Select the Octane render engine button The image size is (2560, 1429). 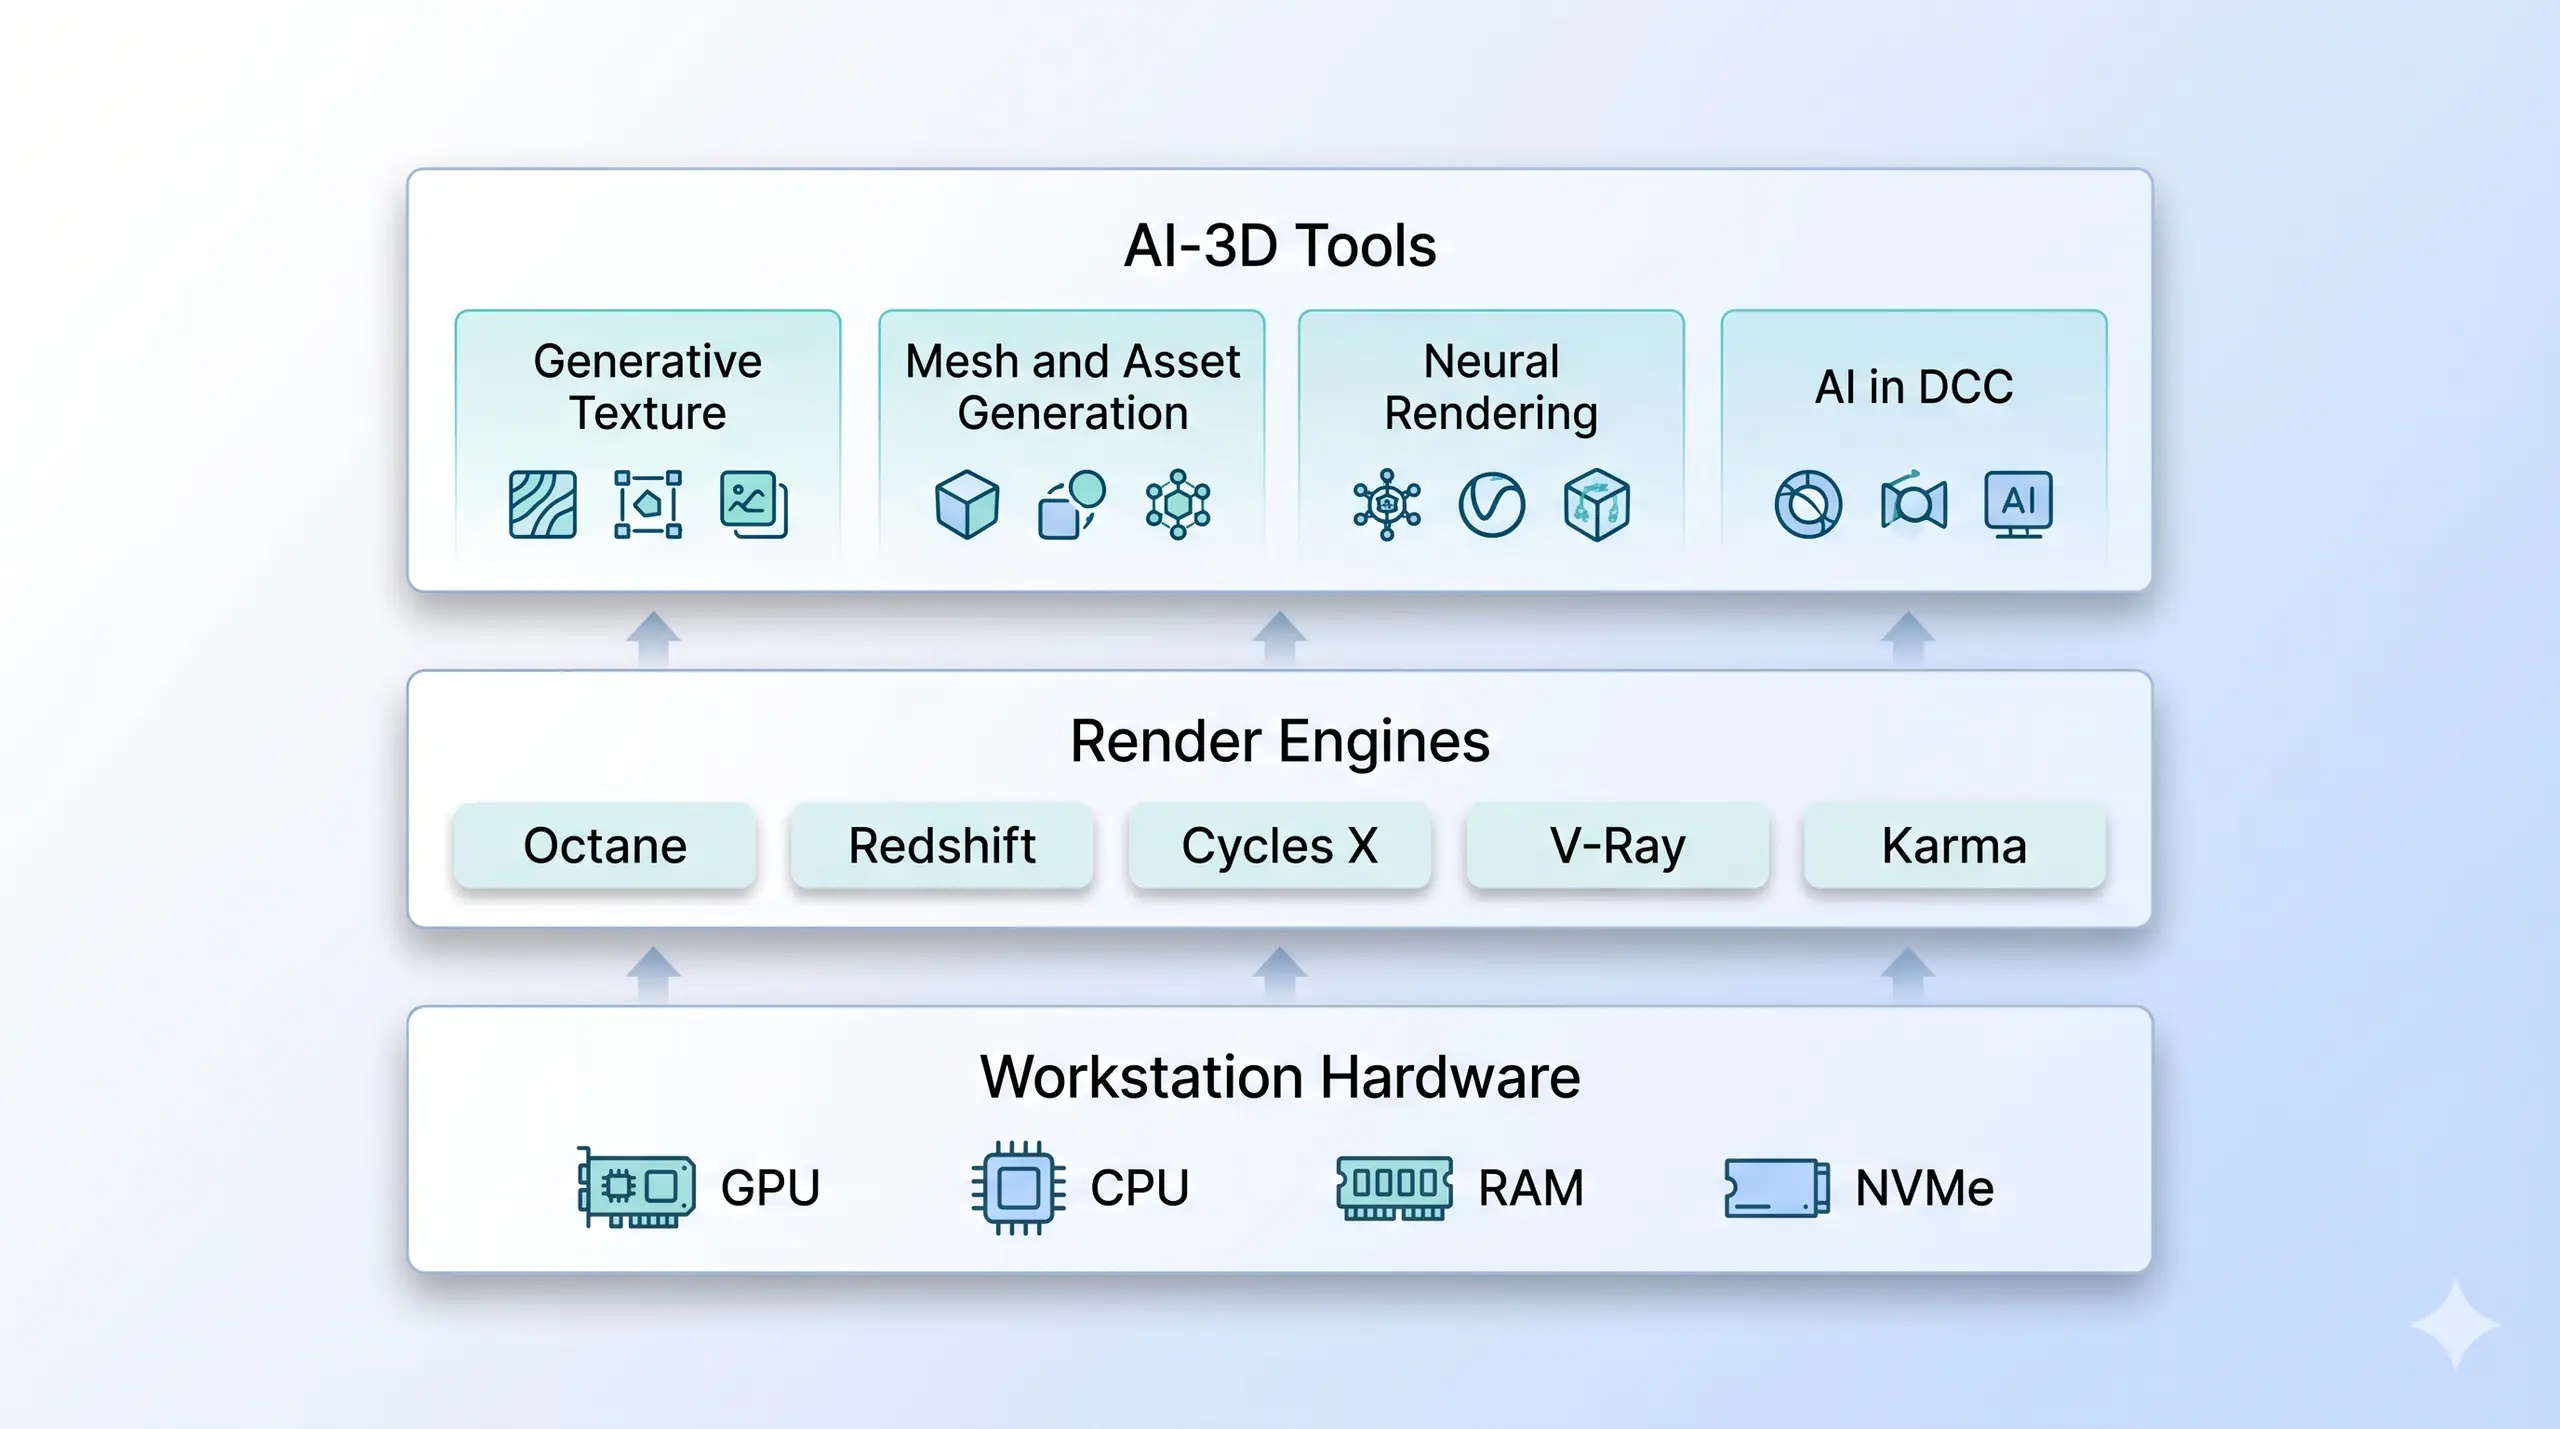[605, 846]
